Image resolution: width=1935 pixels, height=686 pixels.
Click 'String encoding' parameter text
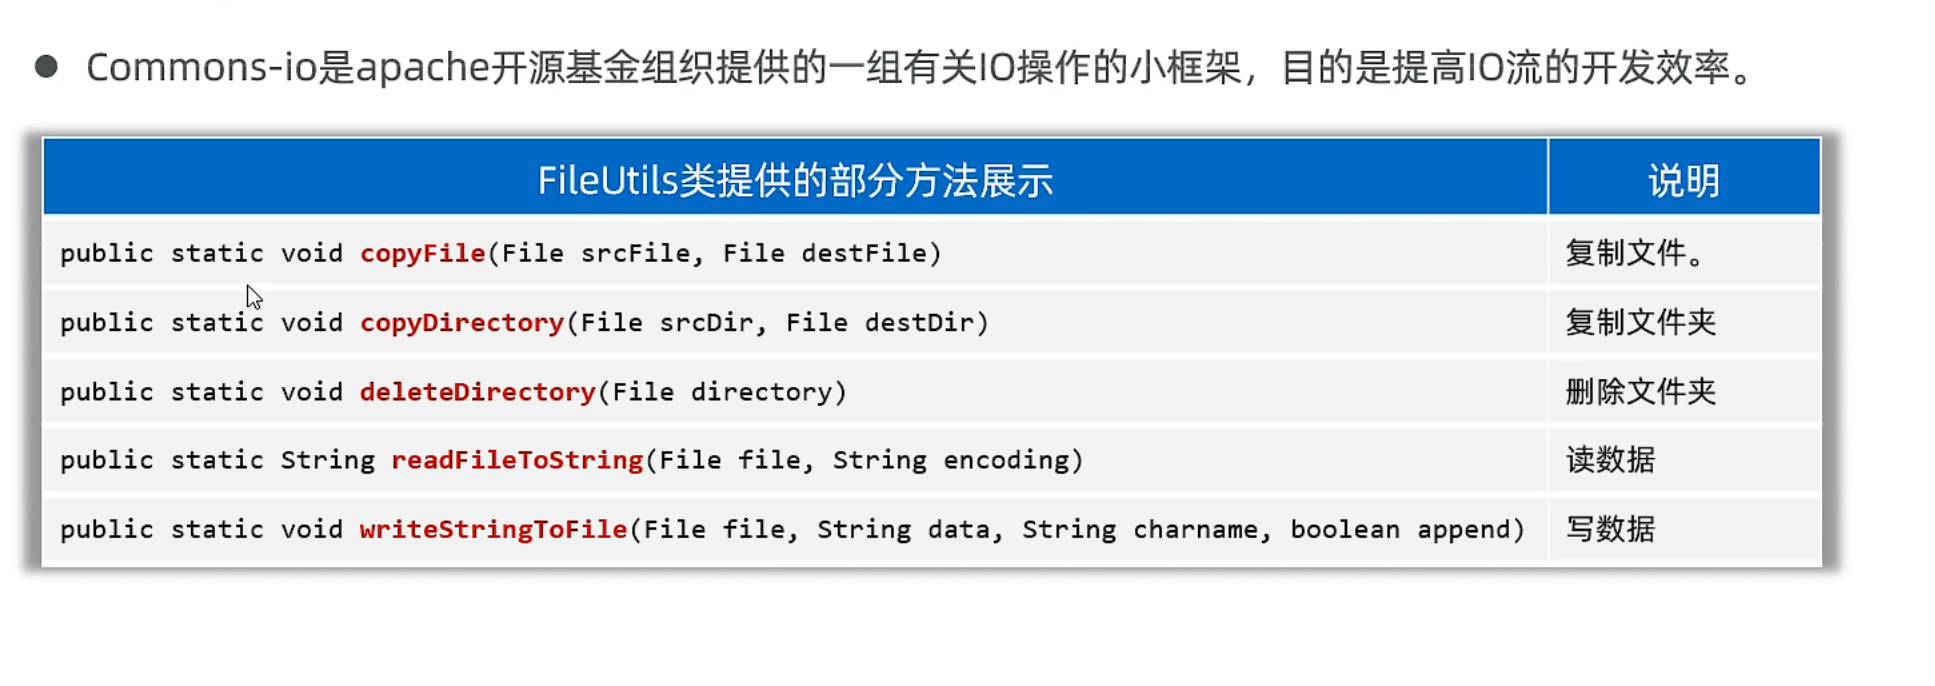[x=951, y=460]
